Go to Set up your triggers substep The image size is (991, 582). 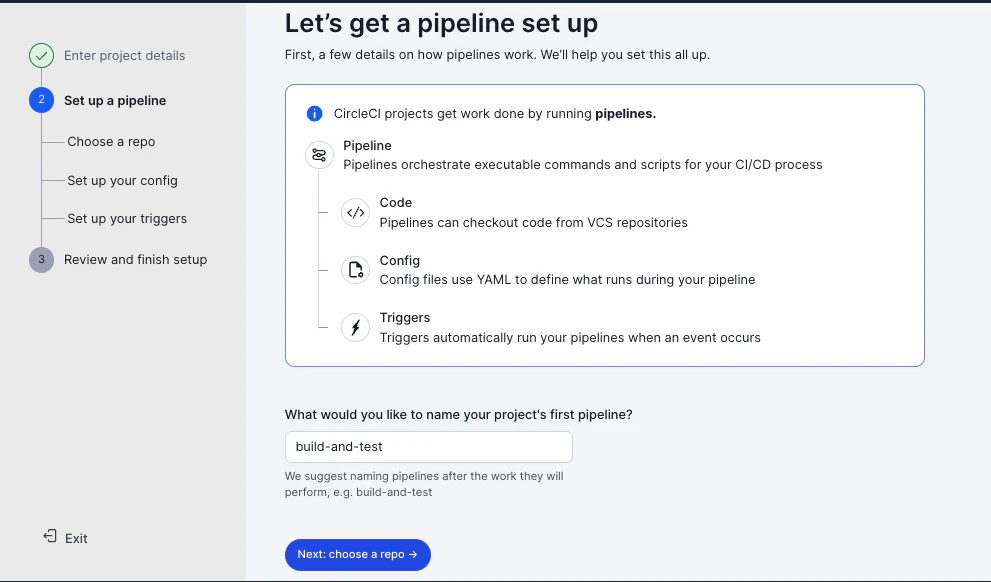(127, 219)
